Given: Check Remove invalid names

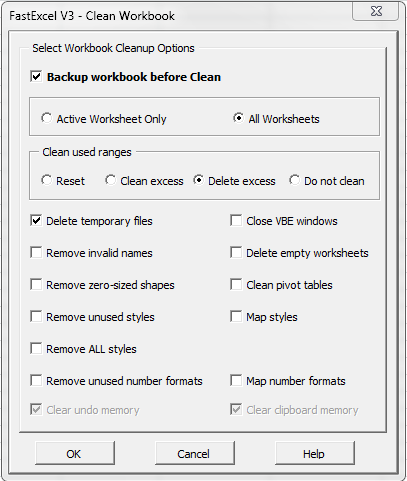Looking at the screenshot, I should (x=36, y=253).
